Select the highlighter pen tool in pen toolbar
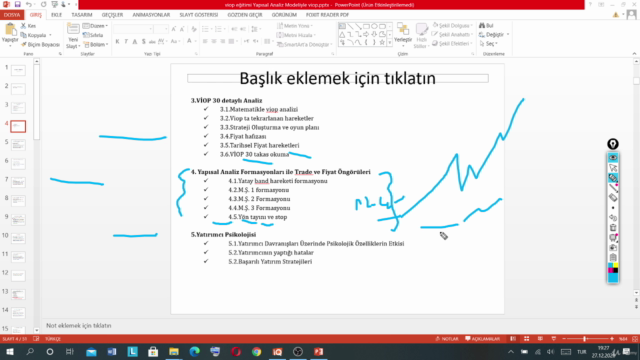Image resolution: width=640 pixels, height=360 pixels. (x=613, y=178)
